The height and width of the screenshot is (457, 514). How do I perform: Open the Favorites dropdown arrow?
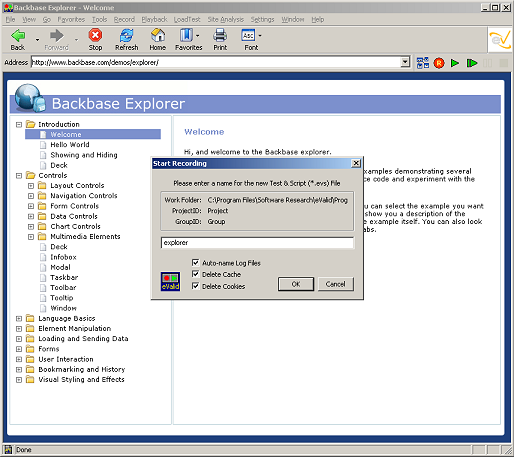pyautogui.click(x=198, y=35)
